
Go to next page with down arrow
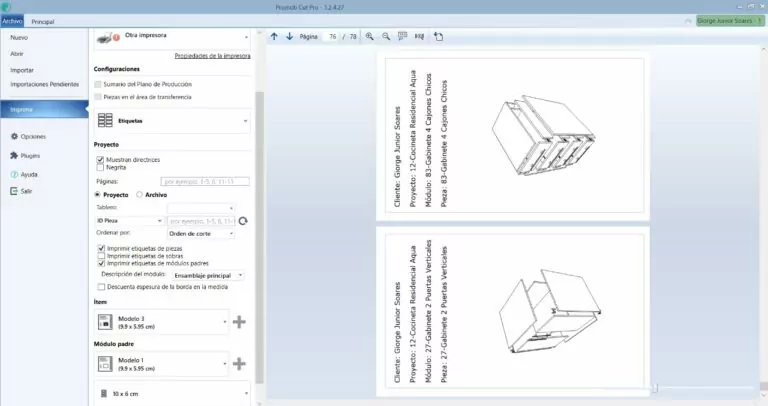click(x=289, y=36)
